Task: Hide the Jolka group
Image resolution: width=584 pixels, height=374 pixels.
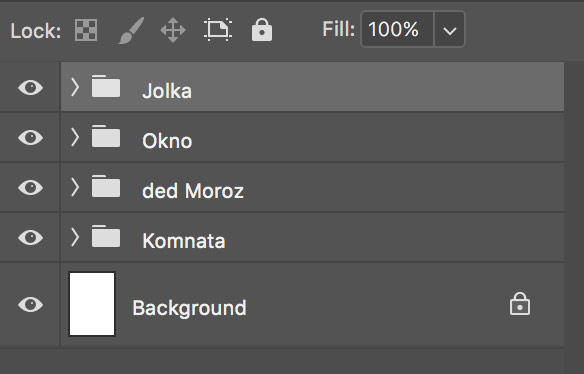Action: click(x=31, y=88)
